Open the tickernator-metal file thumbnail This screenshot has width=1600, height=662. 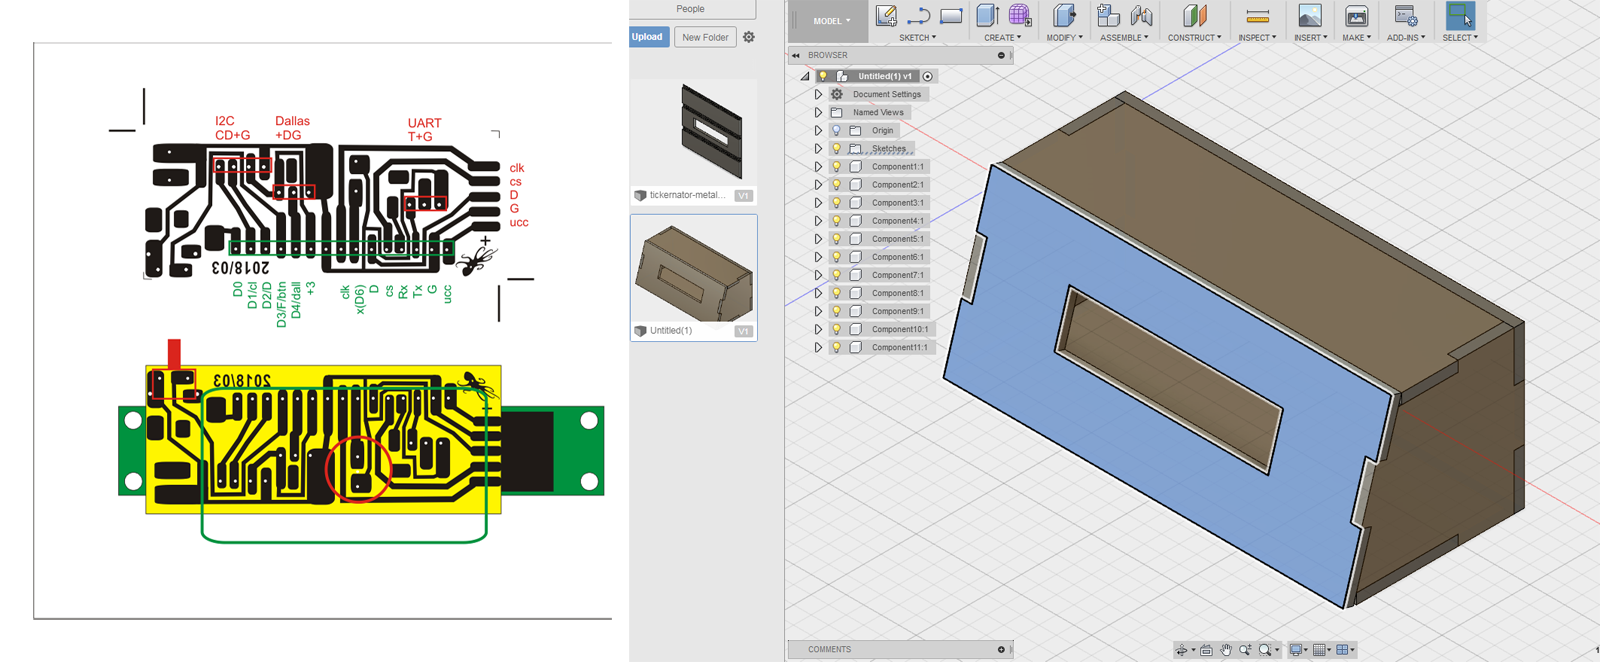[712, 132]
